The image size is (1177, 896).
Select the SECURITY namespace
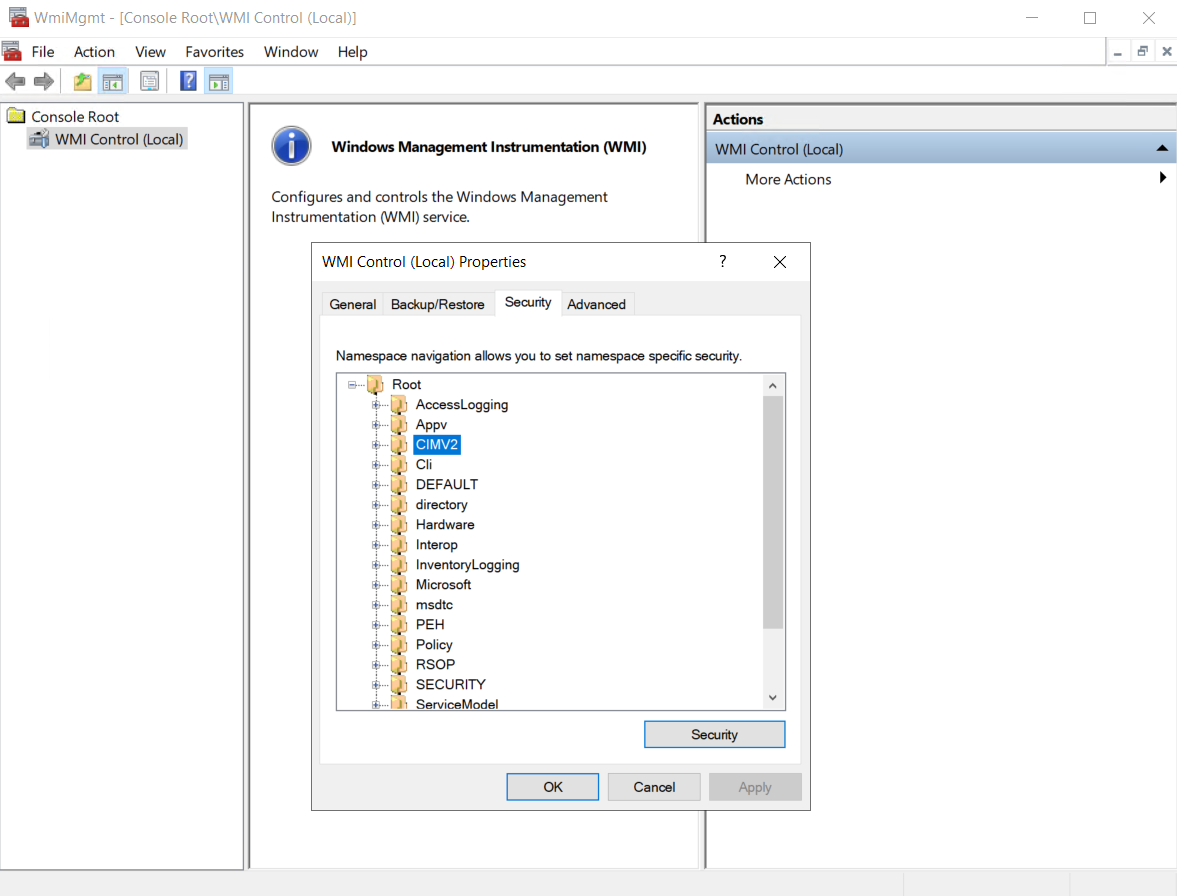click(450, 684)
